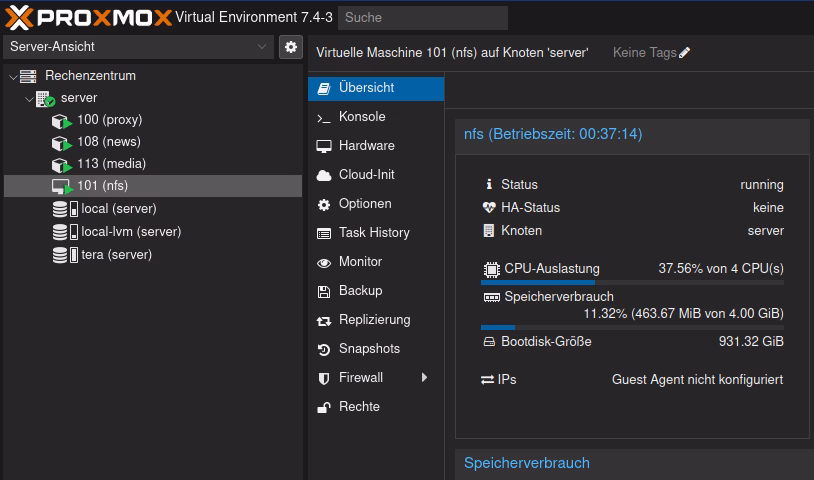This screenshot has width=814, height=480.
Task: Click the Status info icon
Action: pyautogui.click(x=489, y=184)
